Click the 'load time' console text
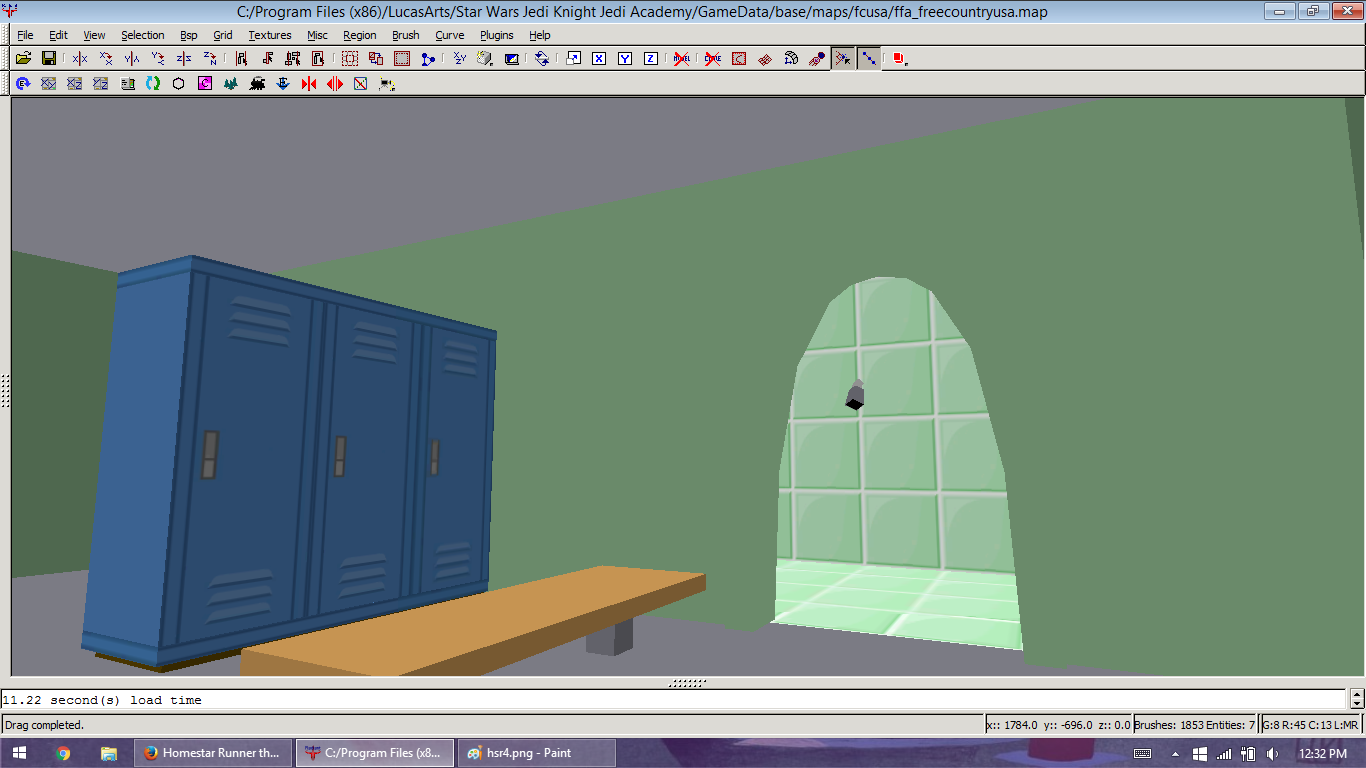The height and width of the screenshot is (768, 1366). point(166,700)
